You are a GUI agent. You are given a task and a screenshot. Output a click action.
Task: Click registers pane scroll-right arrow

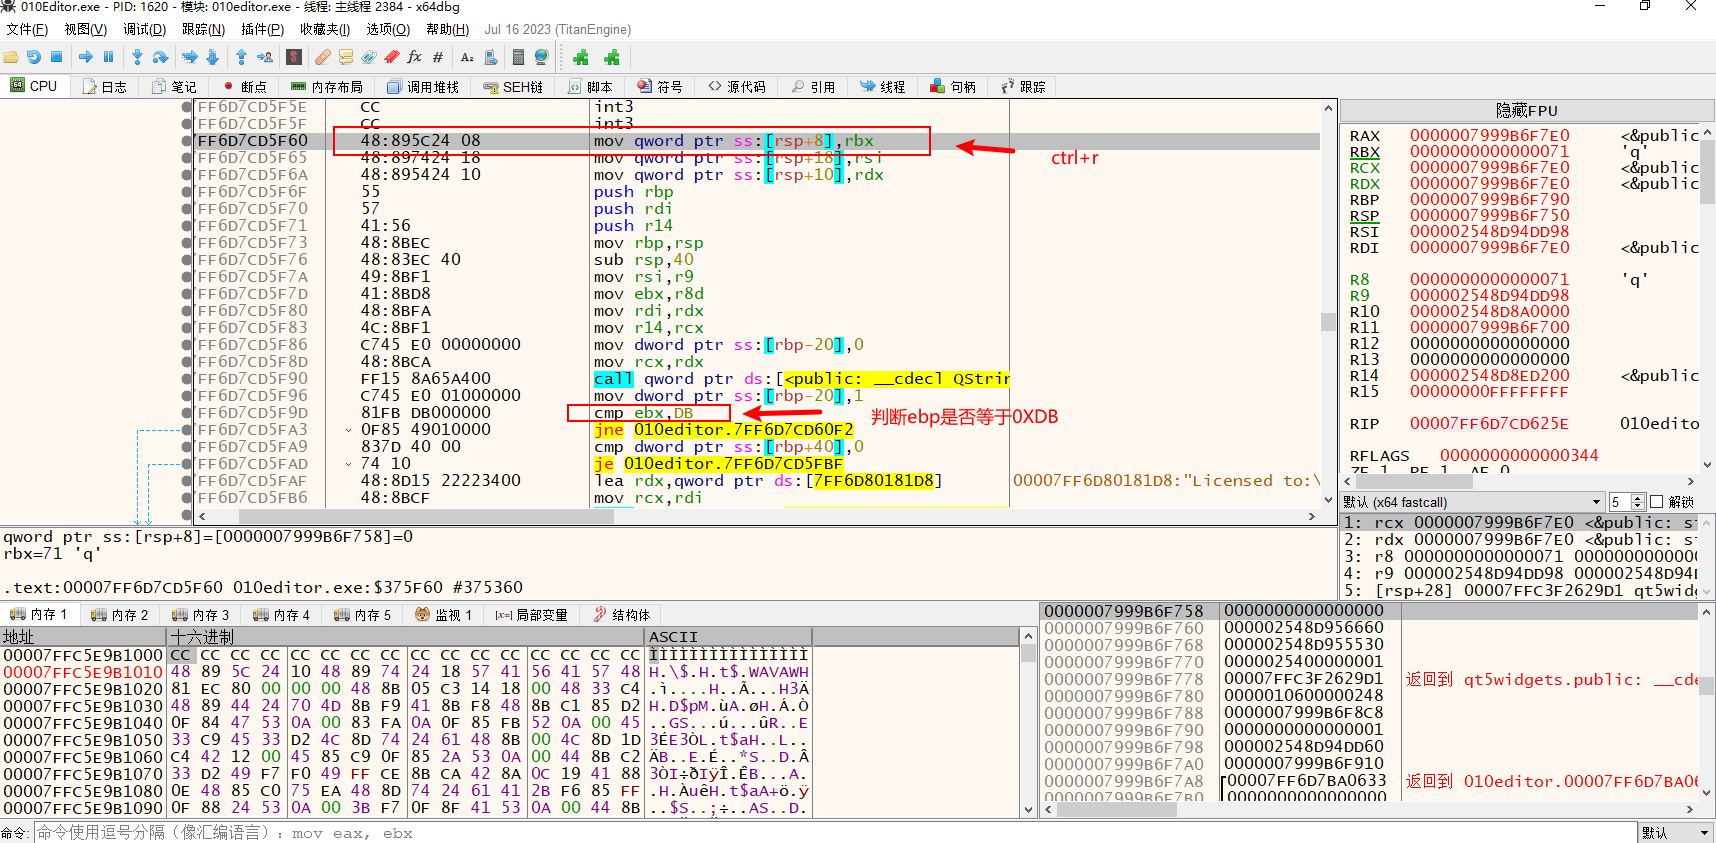(1691, 481)
